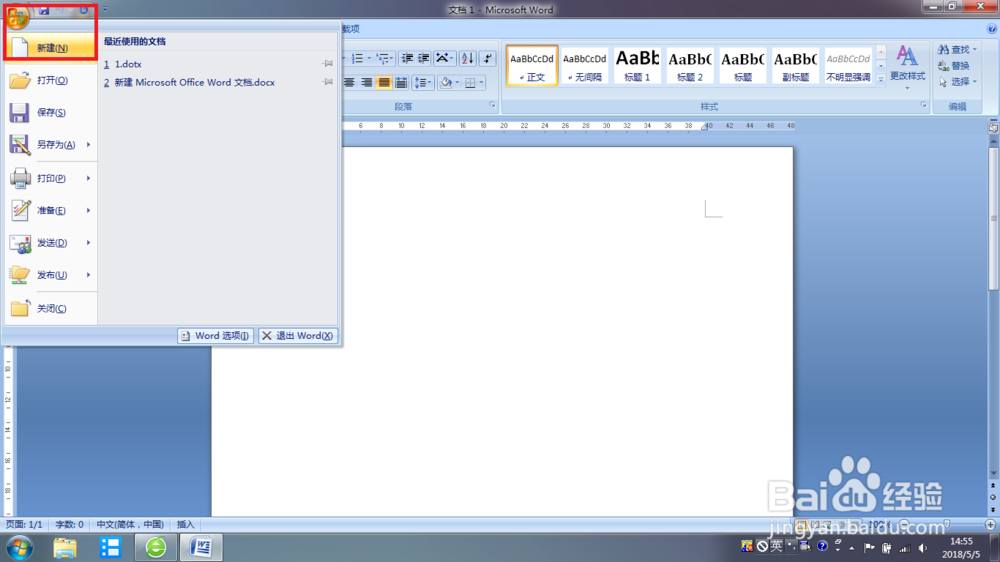The width and height of the screenshot is (1000, 562).
Task: Click the shading paint bucket icon
Action: click(446, 82)
